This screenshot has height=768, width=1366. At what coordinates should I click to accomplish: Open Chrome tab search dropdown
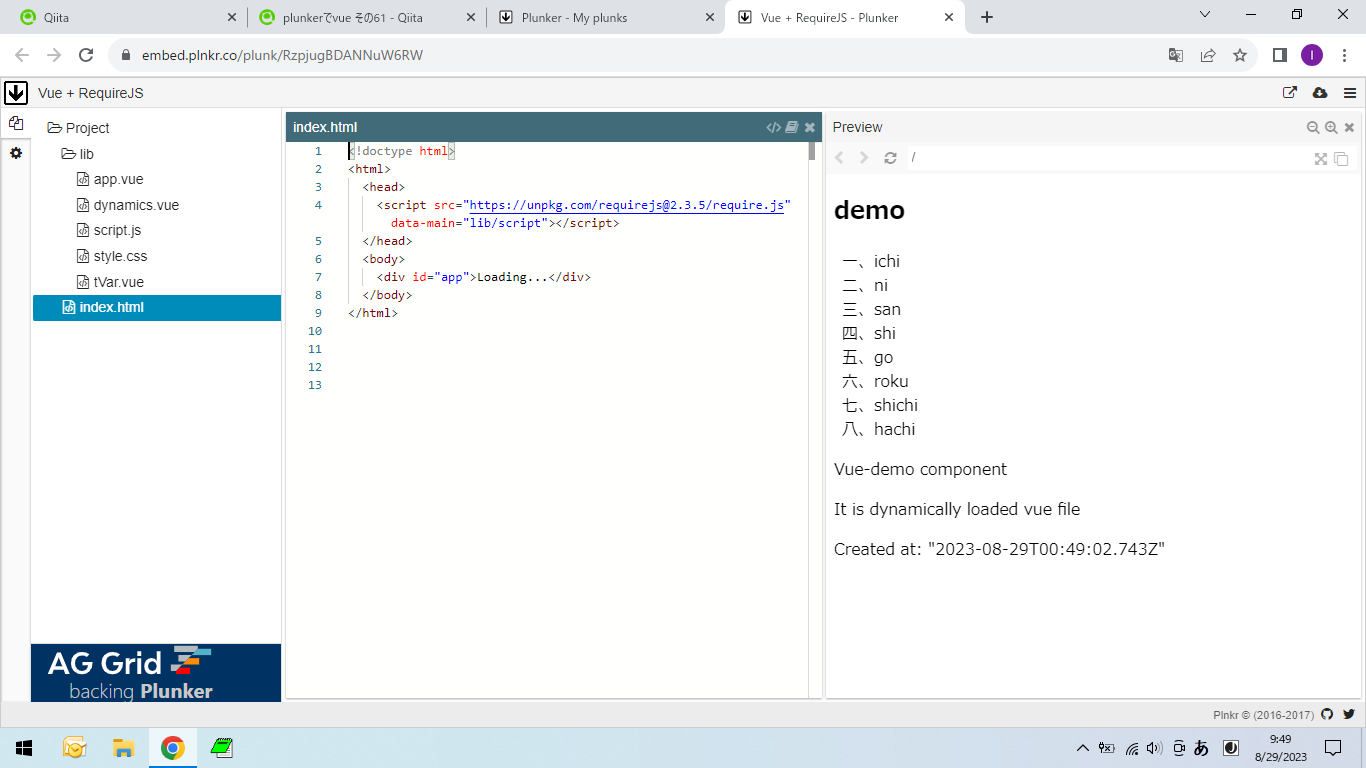1205,14
